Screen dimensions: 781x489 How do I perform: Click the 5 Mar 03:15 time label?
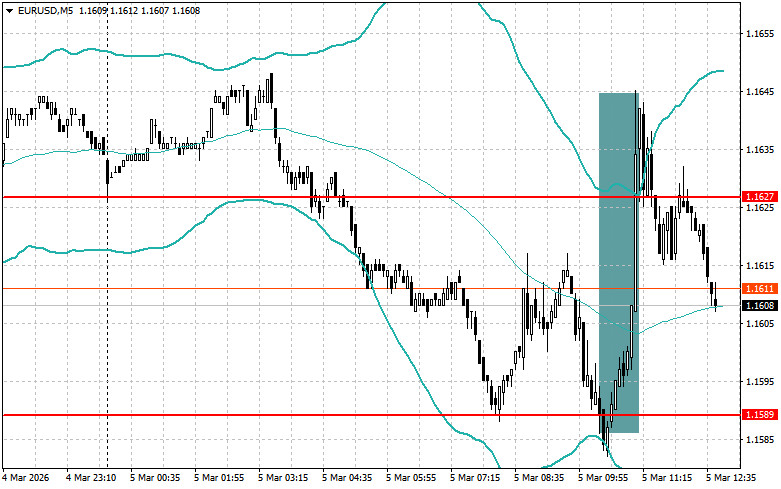point(283,478)
